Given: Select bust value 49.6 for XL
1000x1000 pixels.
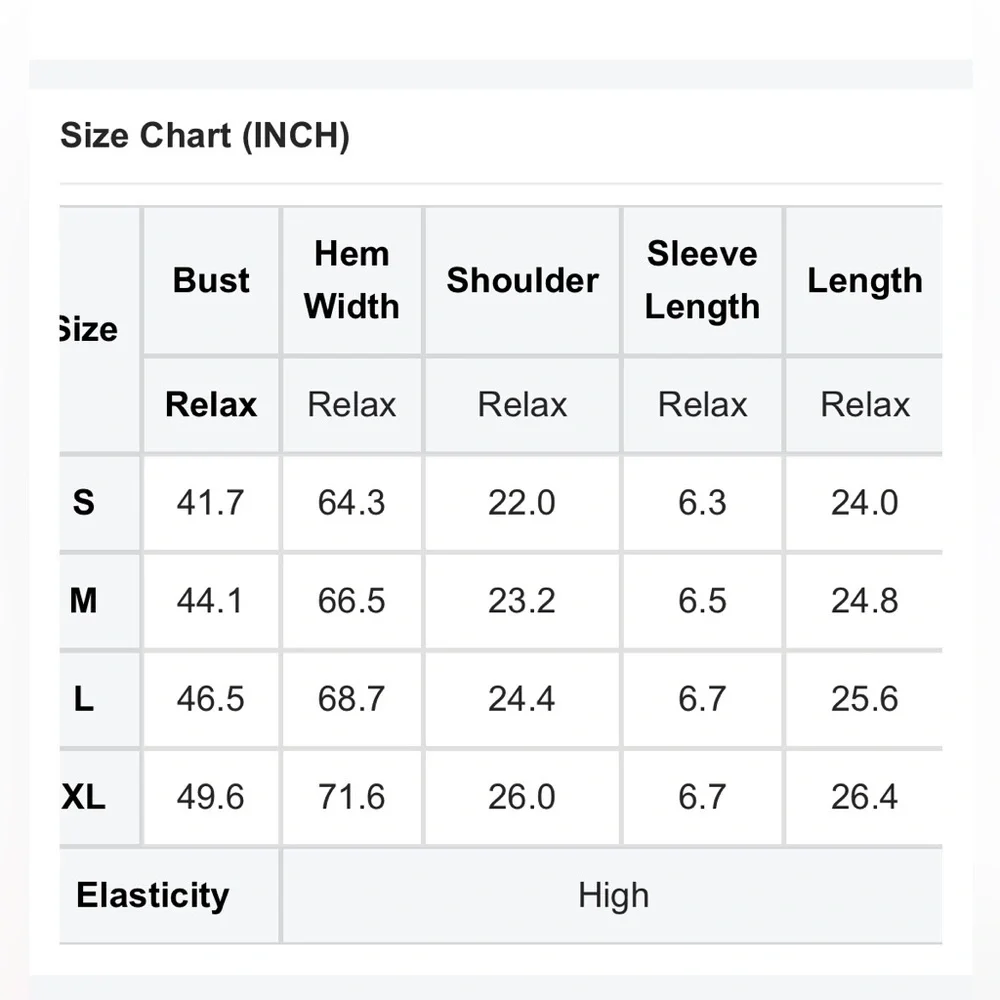Looking at the screenshot, I should point(210,797).
